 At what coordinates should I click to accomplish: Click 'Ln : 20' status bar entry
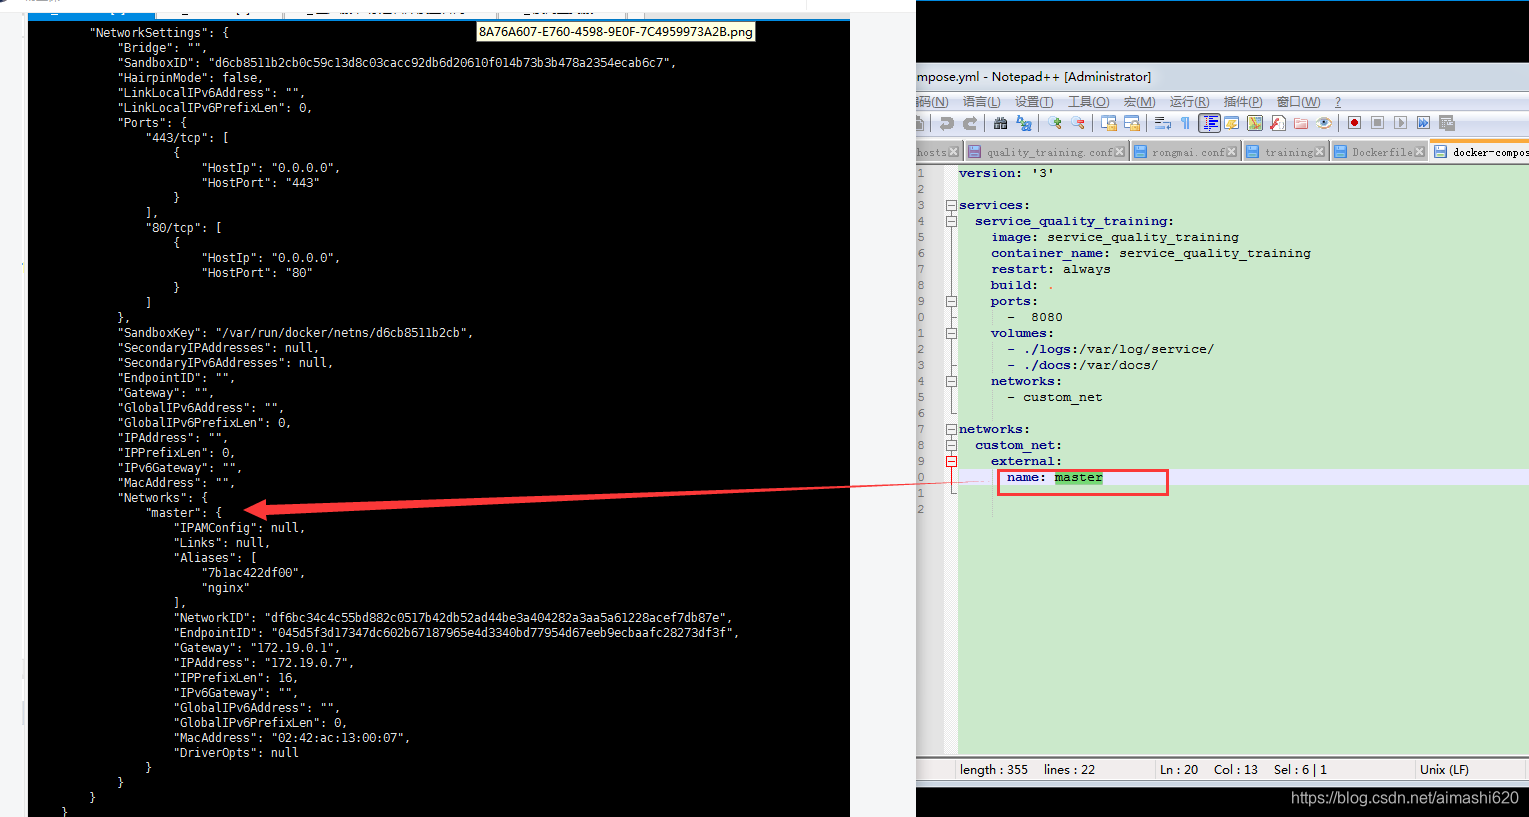[x=1179, y=769]
